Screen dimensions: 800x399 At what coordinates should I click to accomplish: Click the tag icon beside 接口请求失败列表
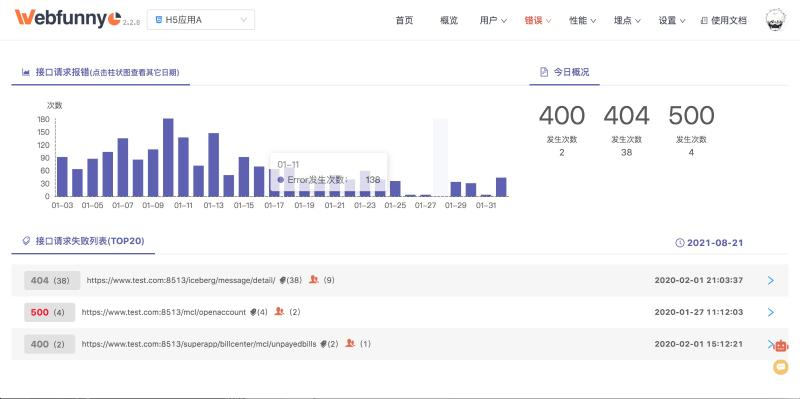pyautogui.click(x=26, y=241)
